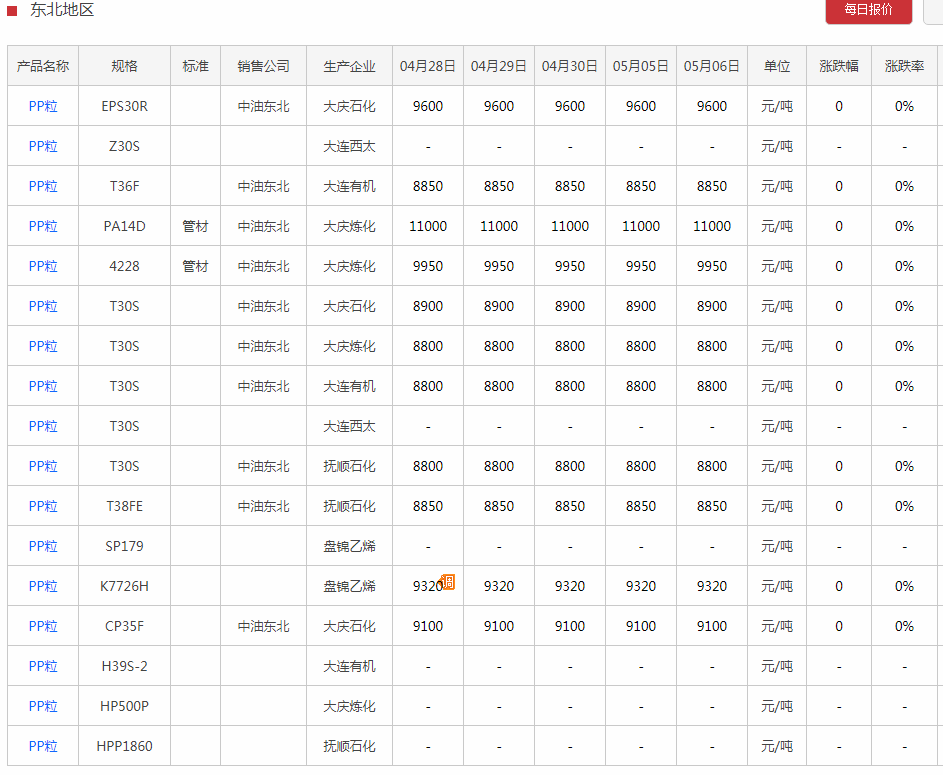The height and width of the screenshot is (775, 943).
Task: Select the 4228 specification cell
Action: 124,266
